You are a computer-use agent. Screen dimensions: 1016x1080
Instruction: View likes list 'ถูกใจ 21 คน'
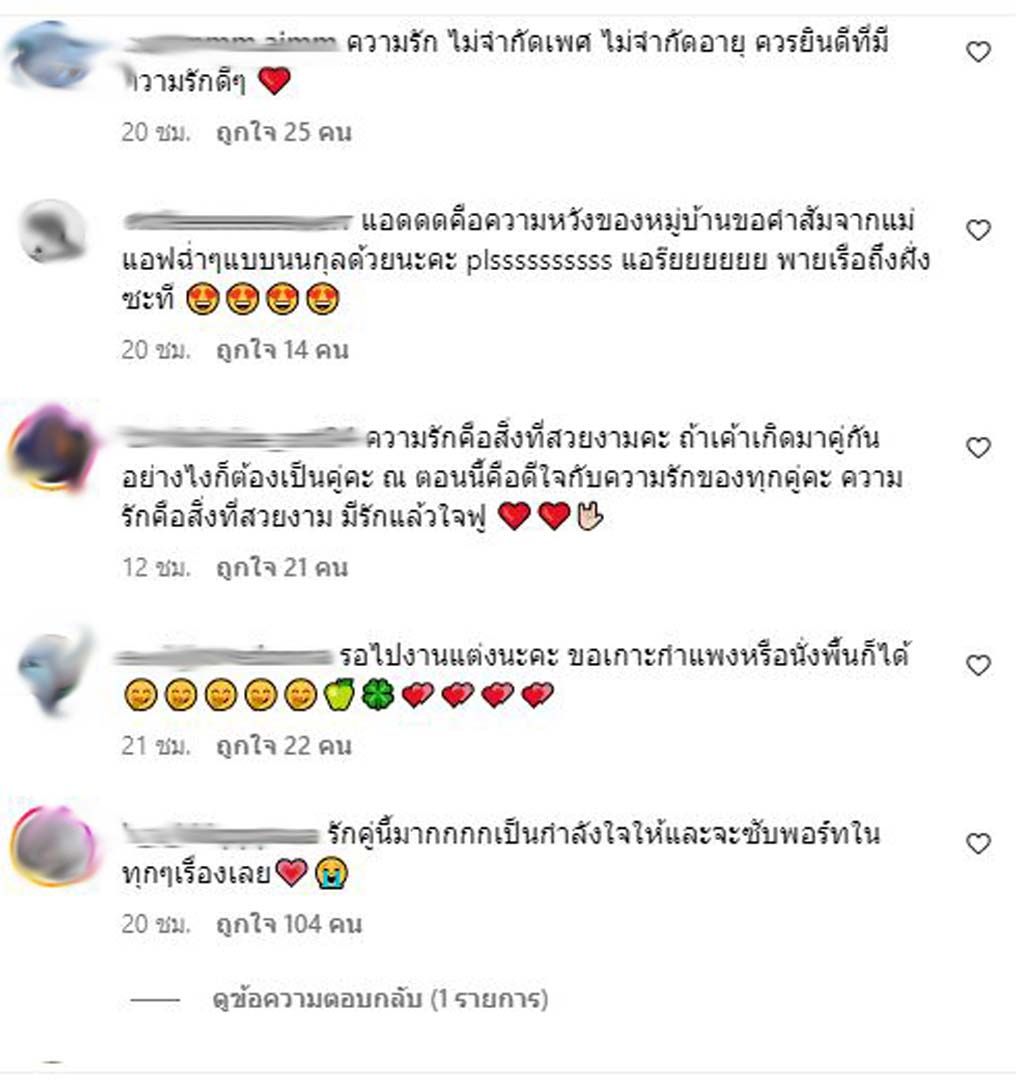click(x=282, y=568)
